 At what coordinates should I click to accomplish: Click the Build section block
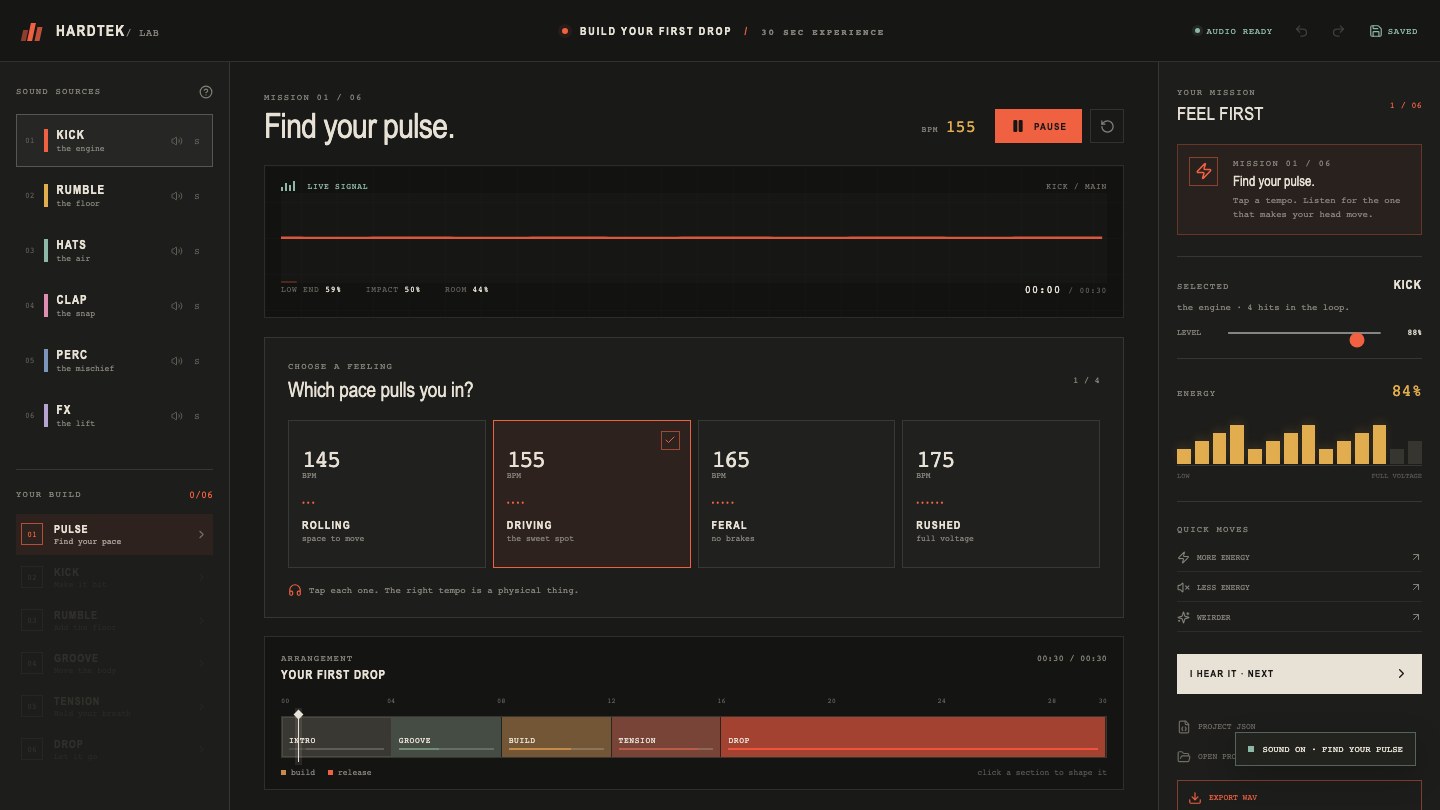(x=556, y=737)
